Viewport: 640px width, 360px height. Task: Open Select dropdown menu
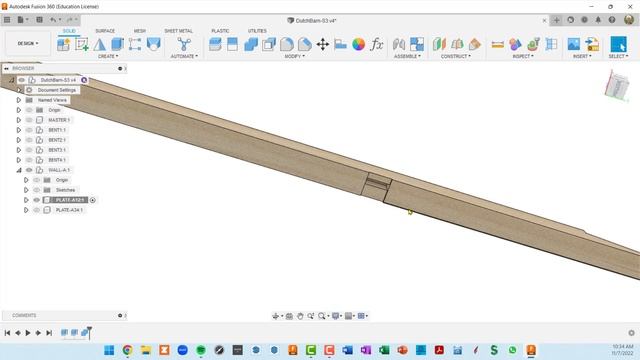click(618, 56)
